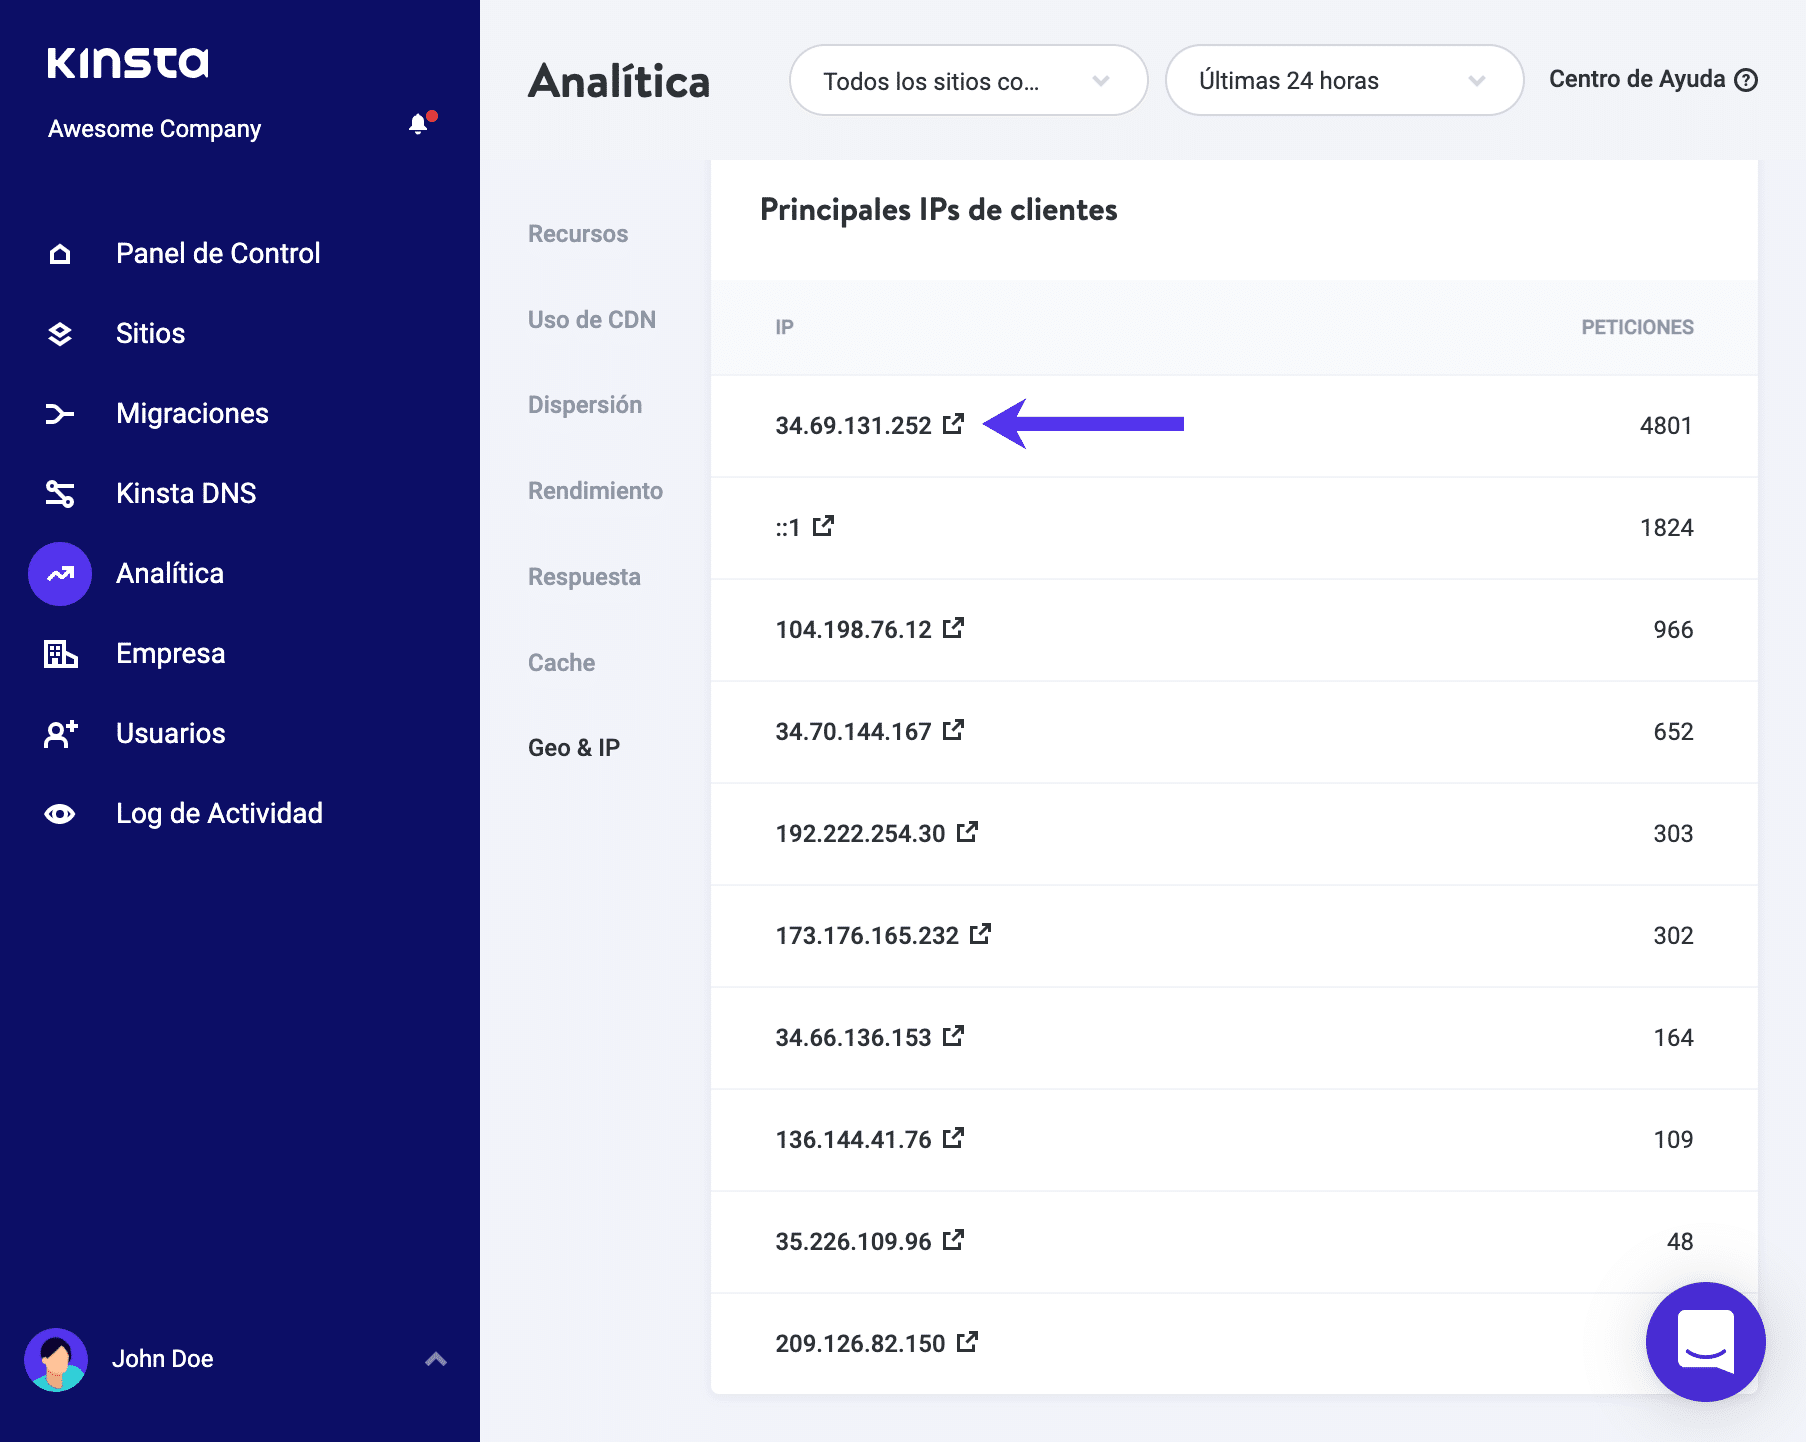Select the Uso de CDN tab
Screen dimensions: 1806x1442
[591, 320]
